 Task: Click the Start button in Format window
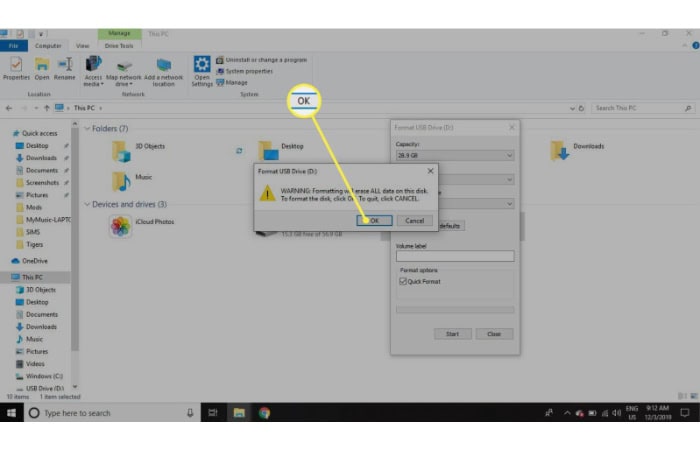pos(453,334)
